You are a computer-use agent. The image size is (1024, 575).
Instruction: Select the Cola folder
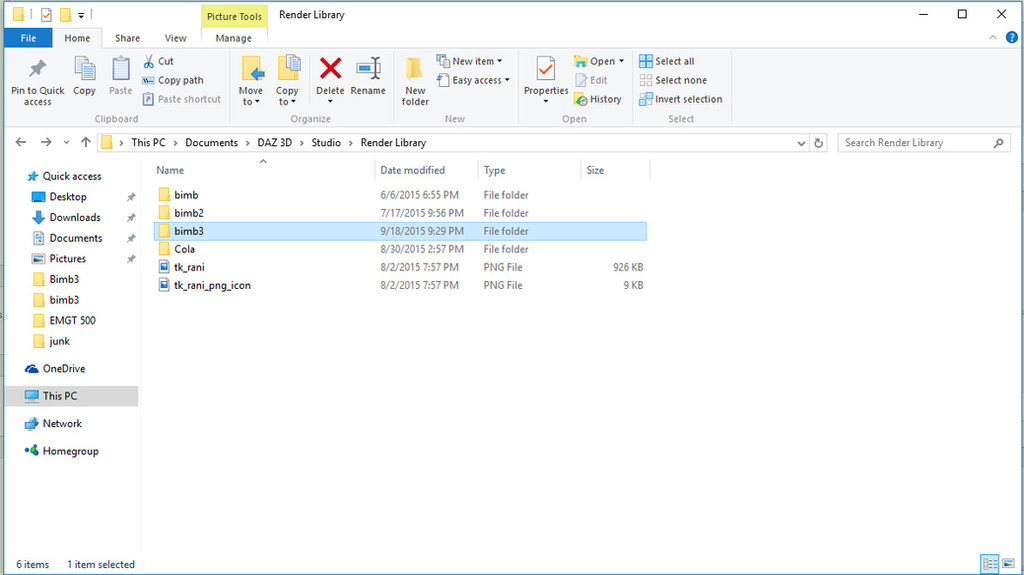tap(400, 249)
